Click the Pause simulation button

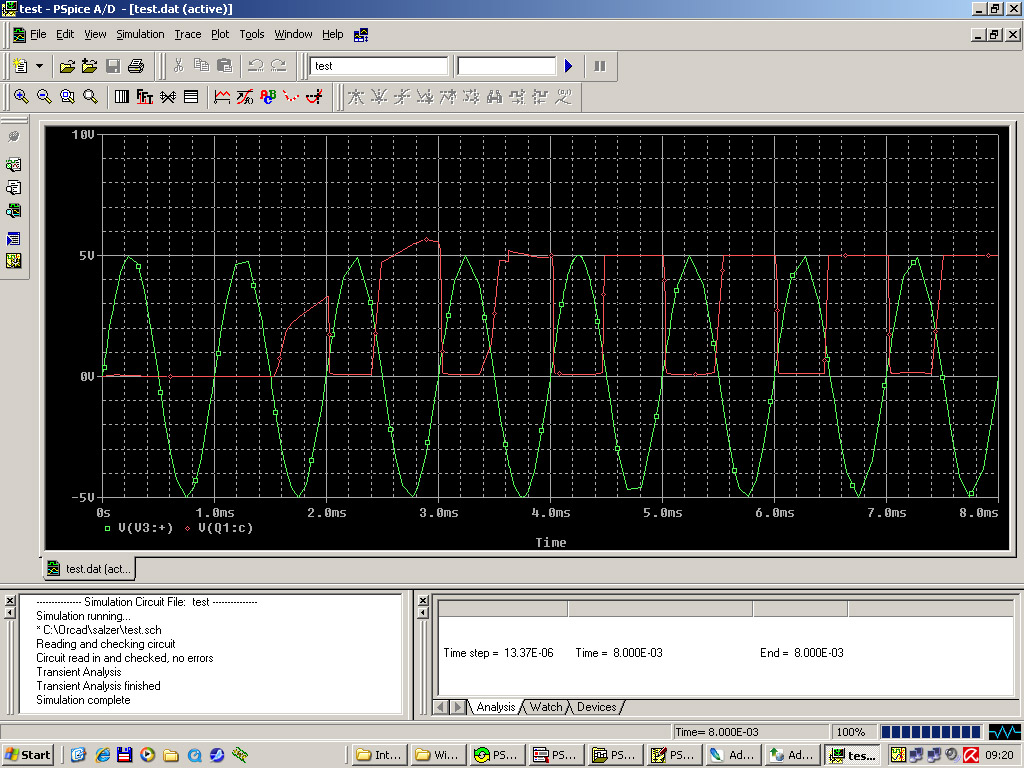click(600, 66)
